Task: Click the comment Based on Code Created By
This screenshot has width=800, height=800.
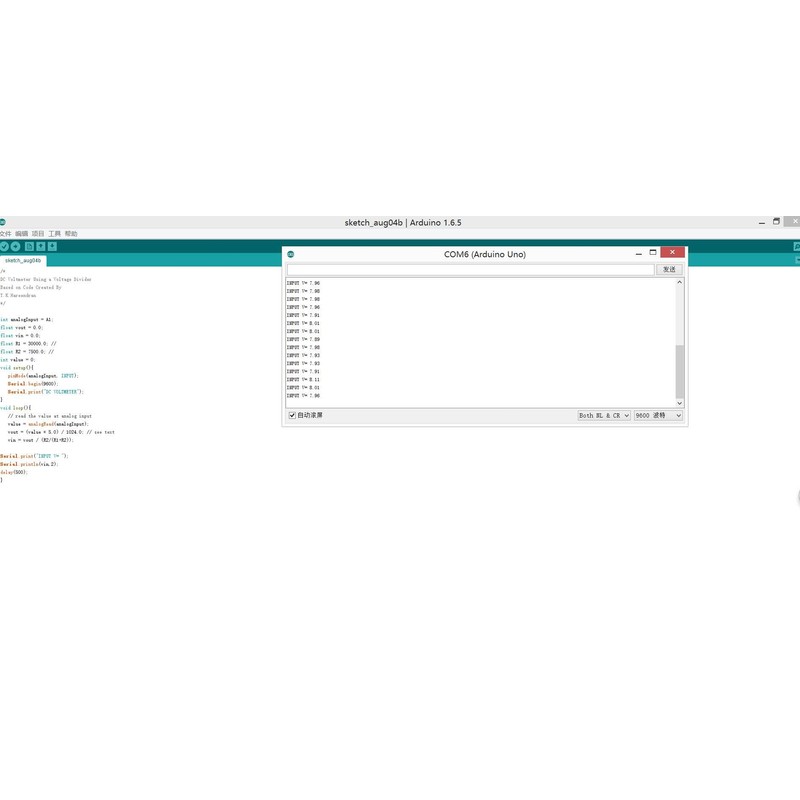Action: click(31, 288)
